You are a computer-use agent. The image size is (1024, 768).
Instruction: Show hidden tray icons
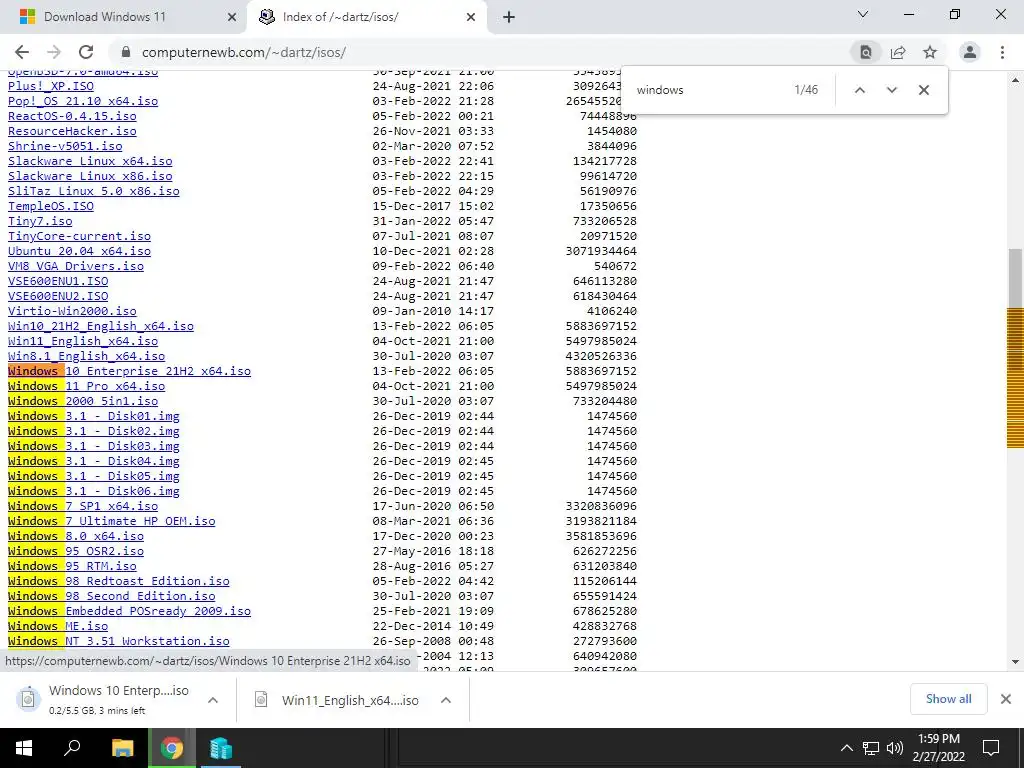846,748
